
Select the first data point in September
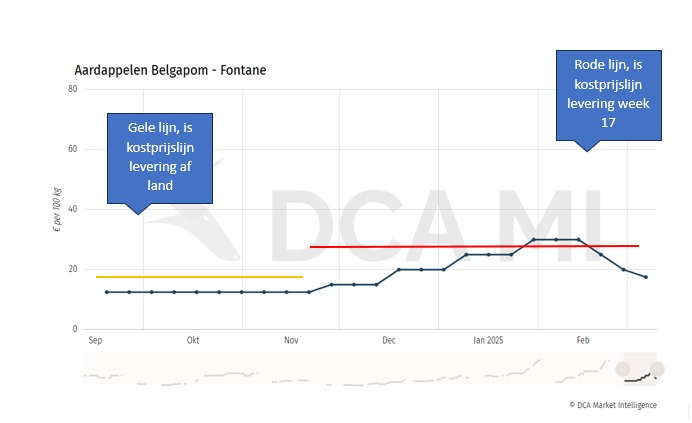coord(107,292)
